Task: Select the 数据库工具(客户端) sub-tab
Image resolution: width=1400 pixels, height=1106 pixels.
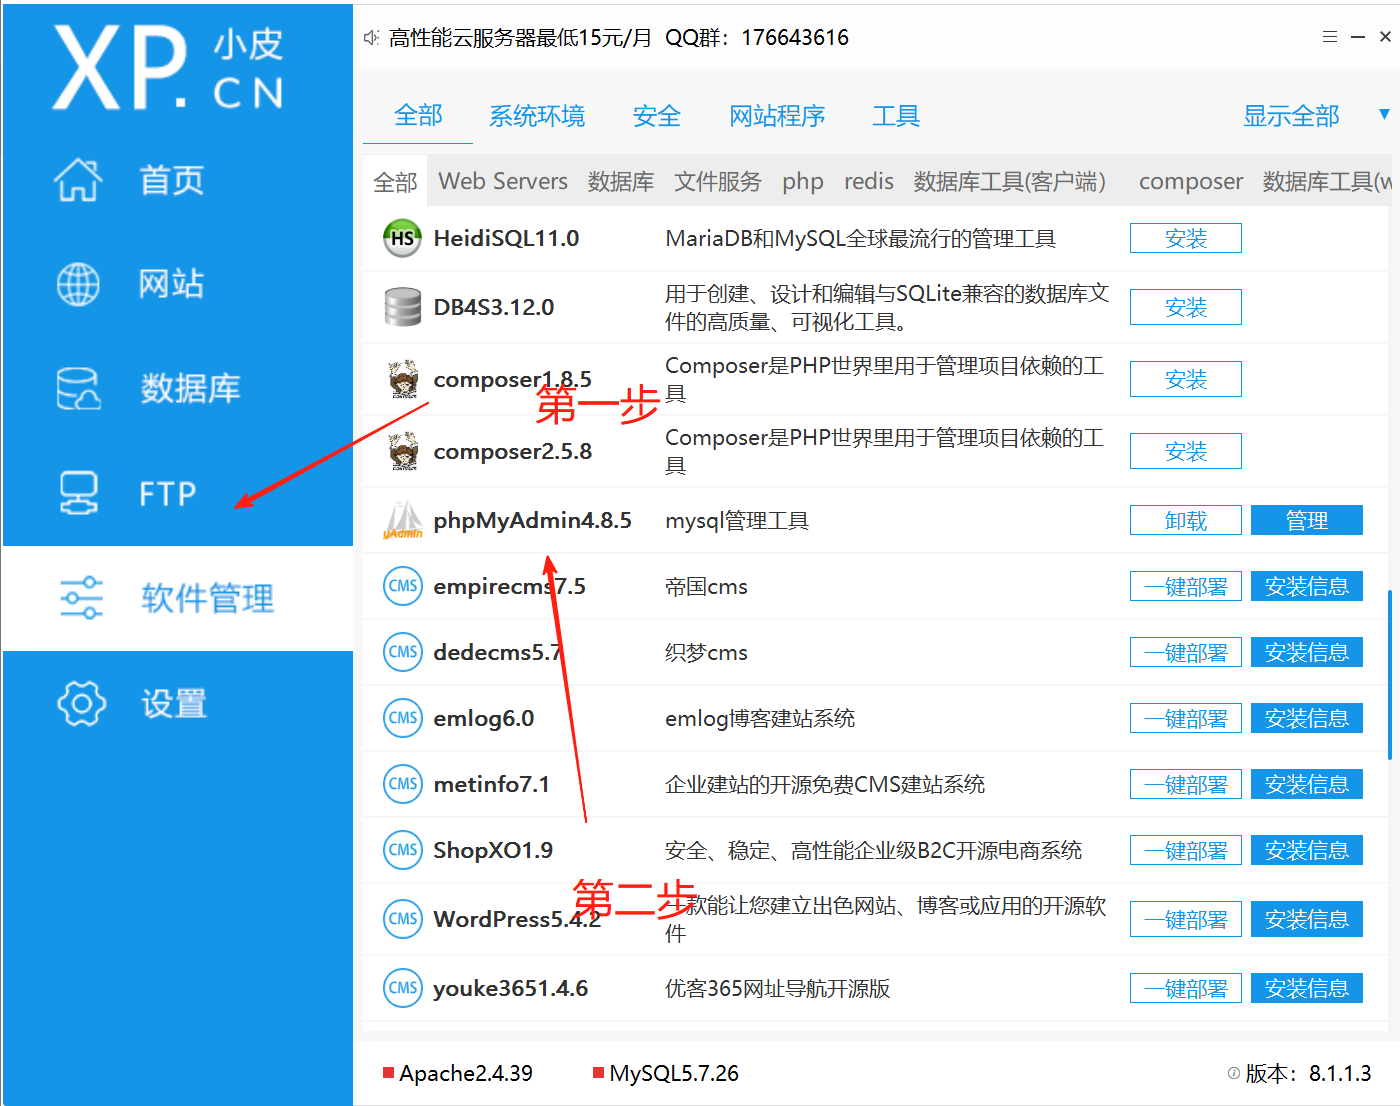Action: pos(1010,181)
